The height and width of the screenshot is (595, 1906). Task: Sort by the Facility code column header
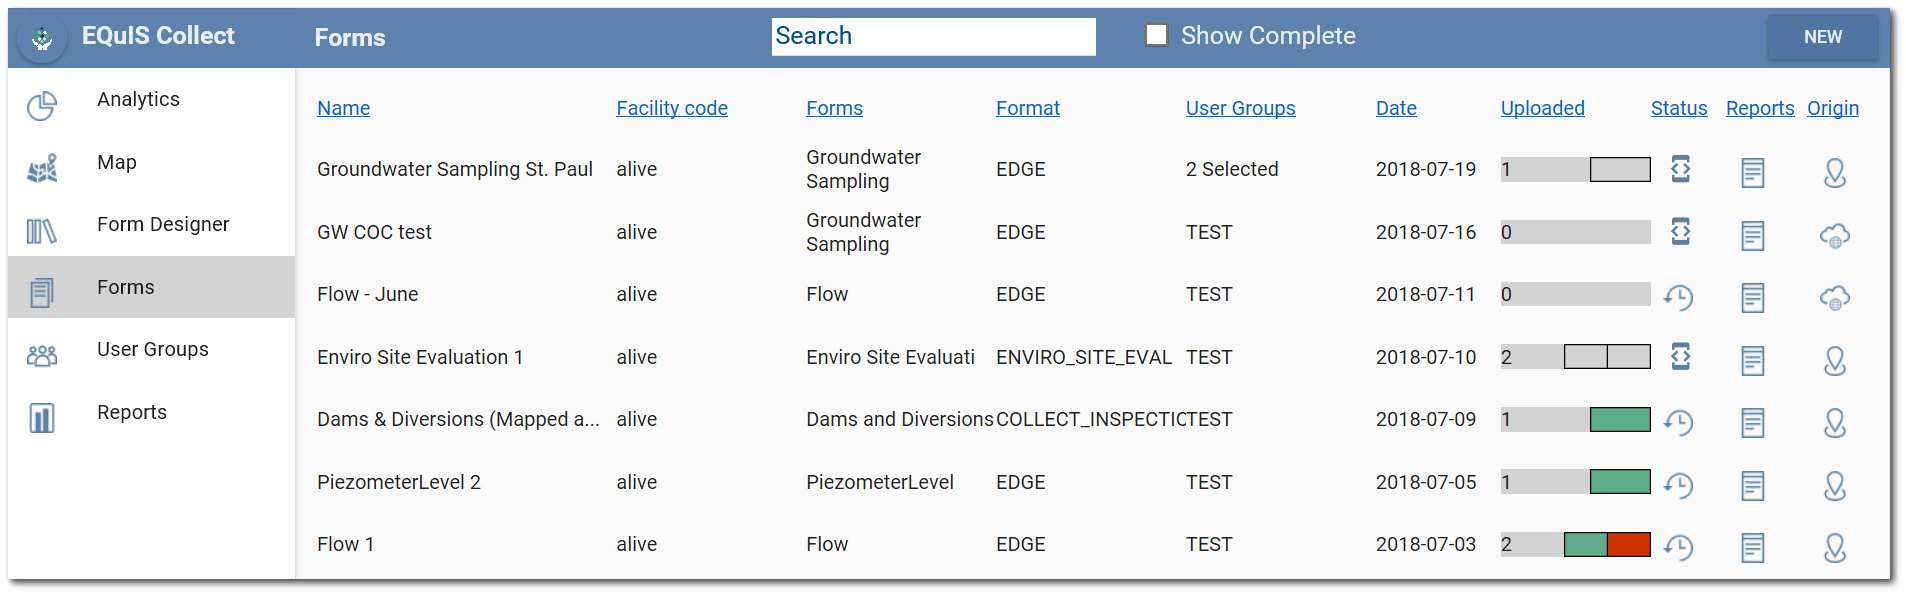672,108
